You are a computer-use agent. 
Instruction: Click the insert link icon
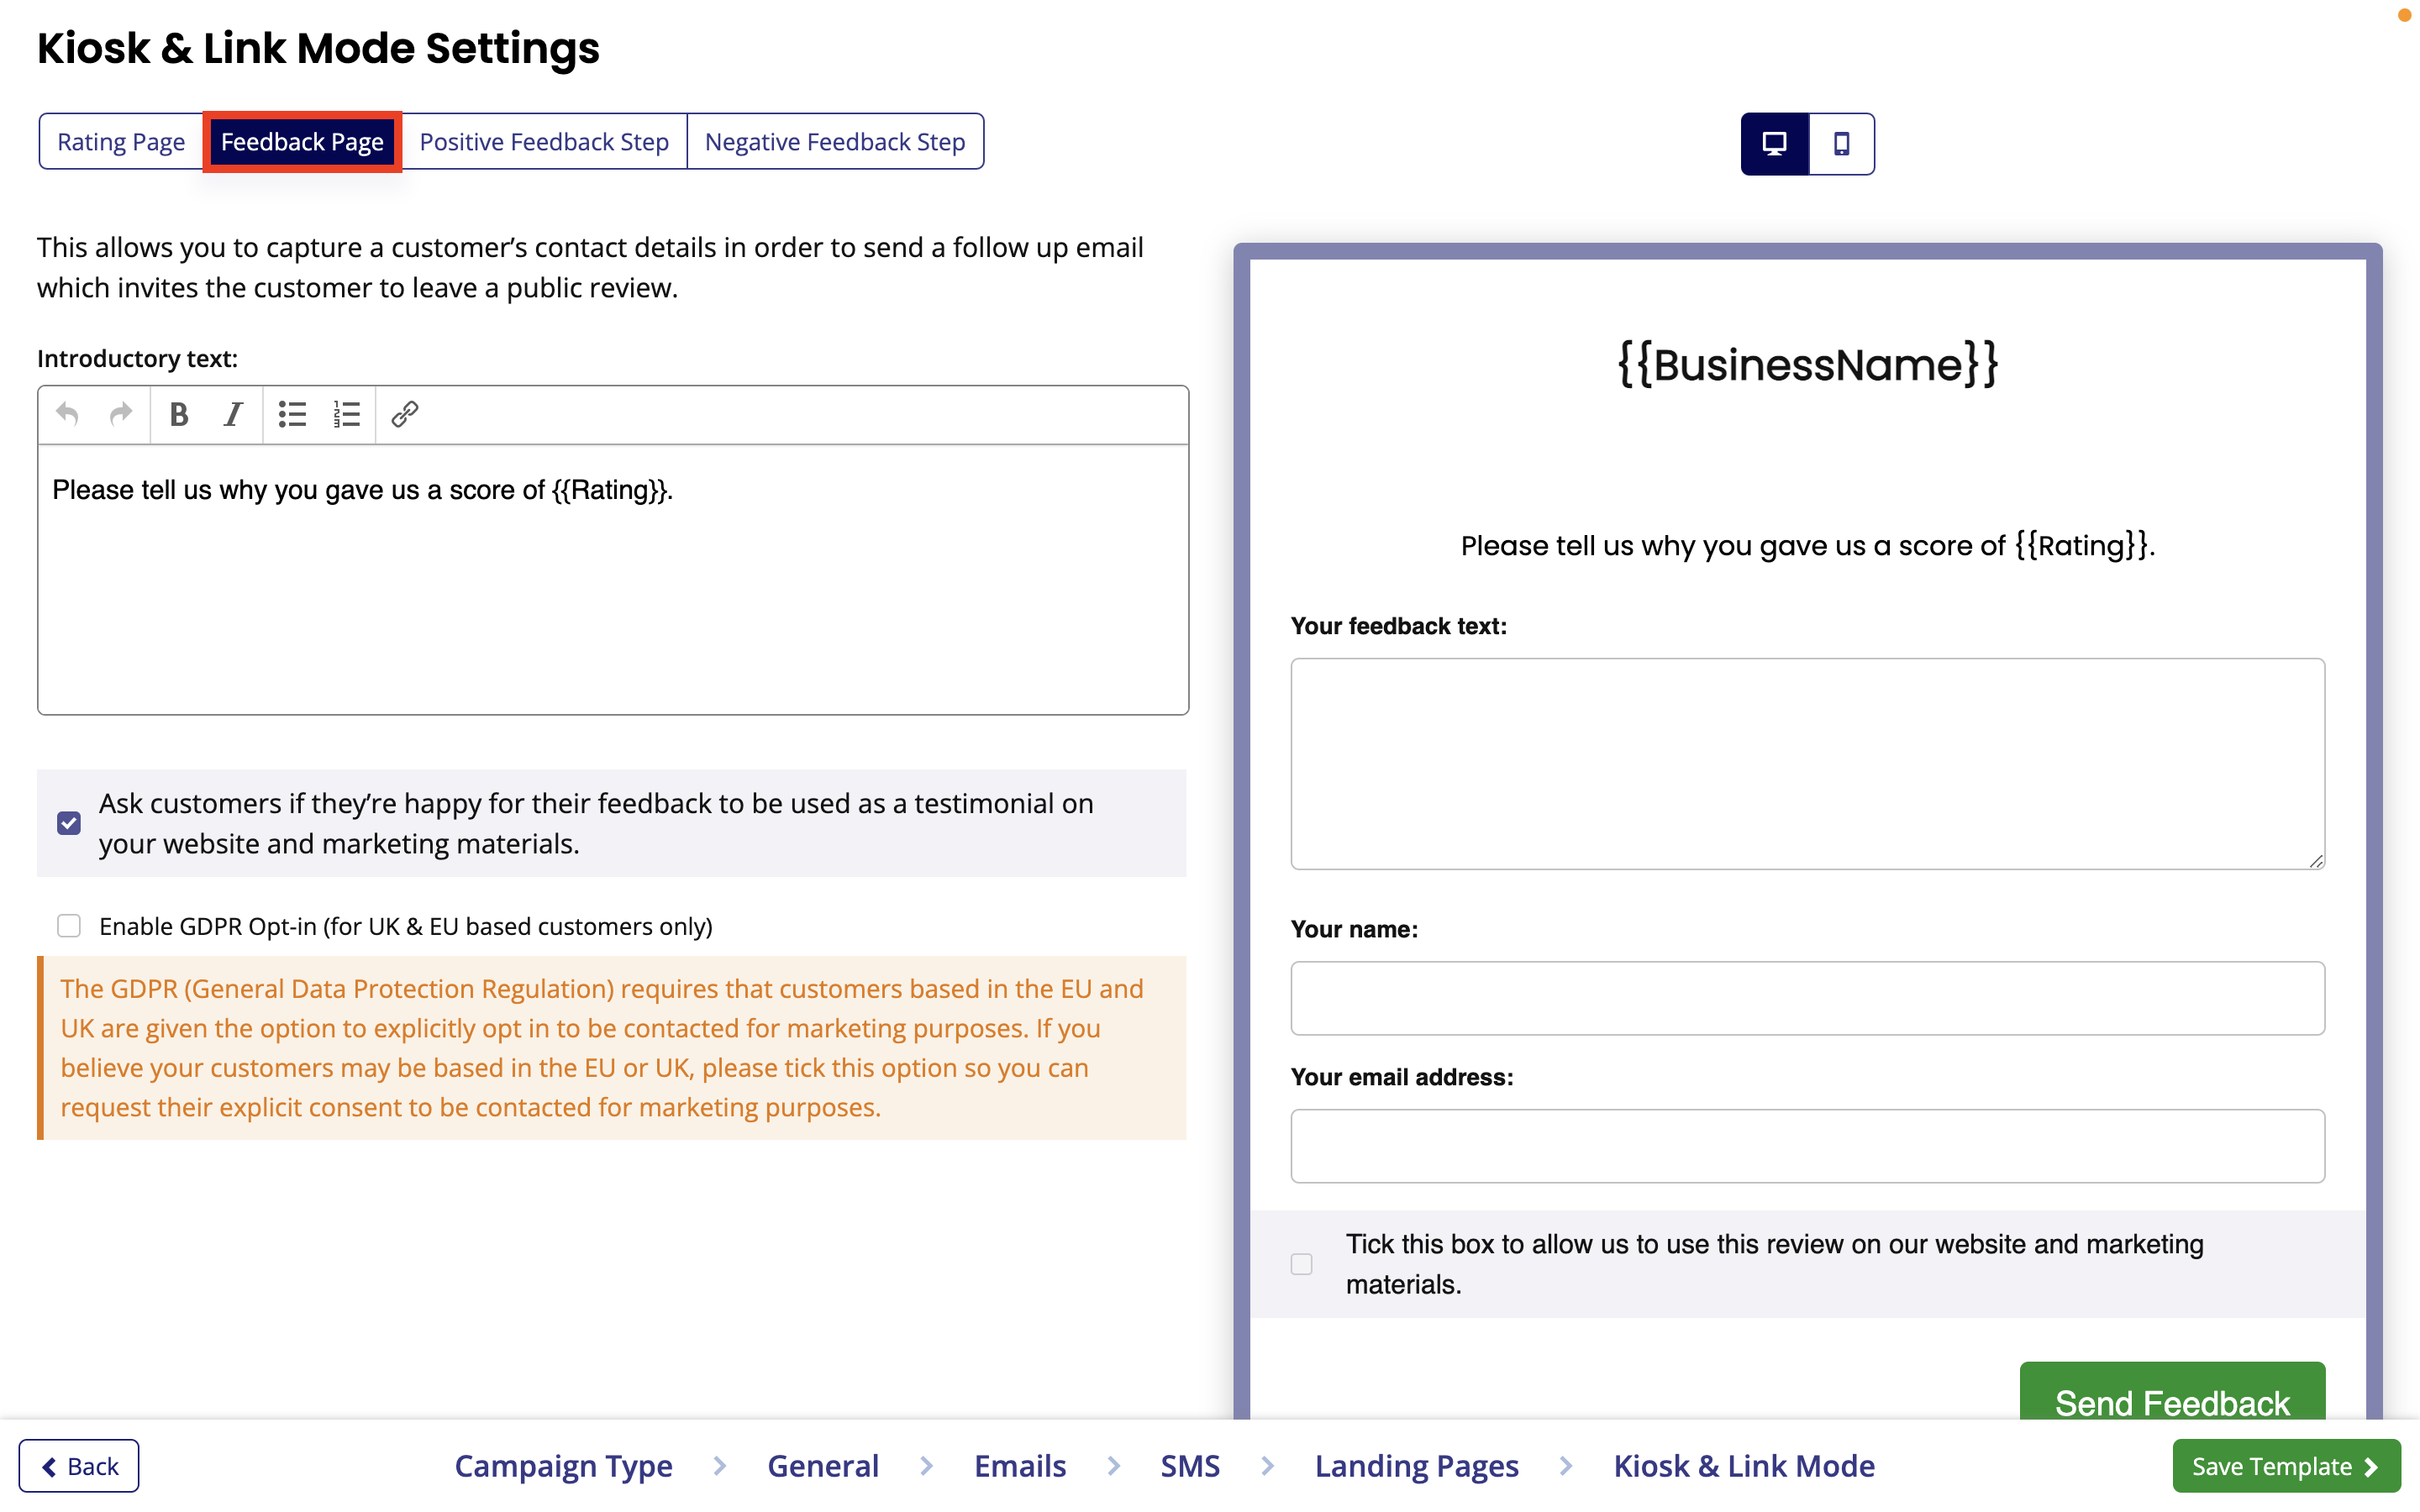click(405, 414)
